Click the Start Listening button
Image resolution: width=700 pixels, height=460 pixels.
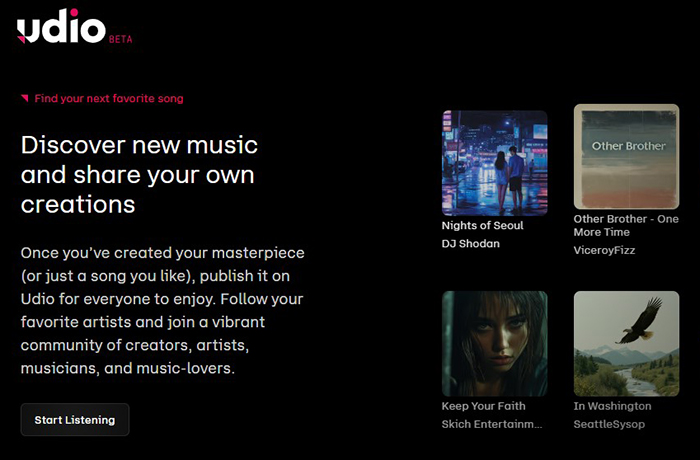click(x=75, y=420)
